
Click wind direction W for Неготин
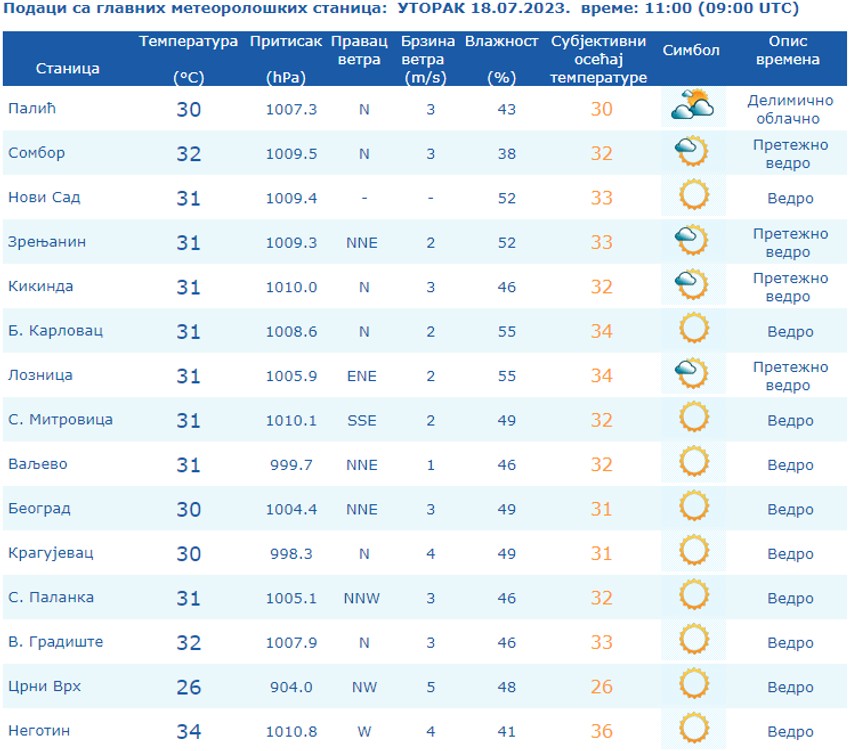(364, 731)
